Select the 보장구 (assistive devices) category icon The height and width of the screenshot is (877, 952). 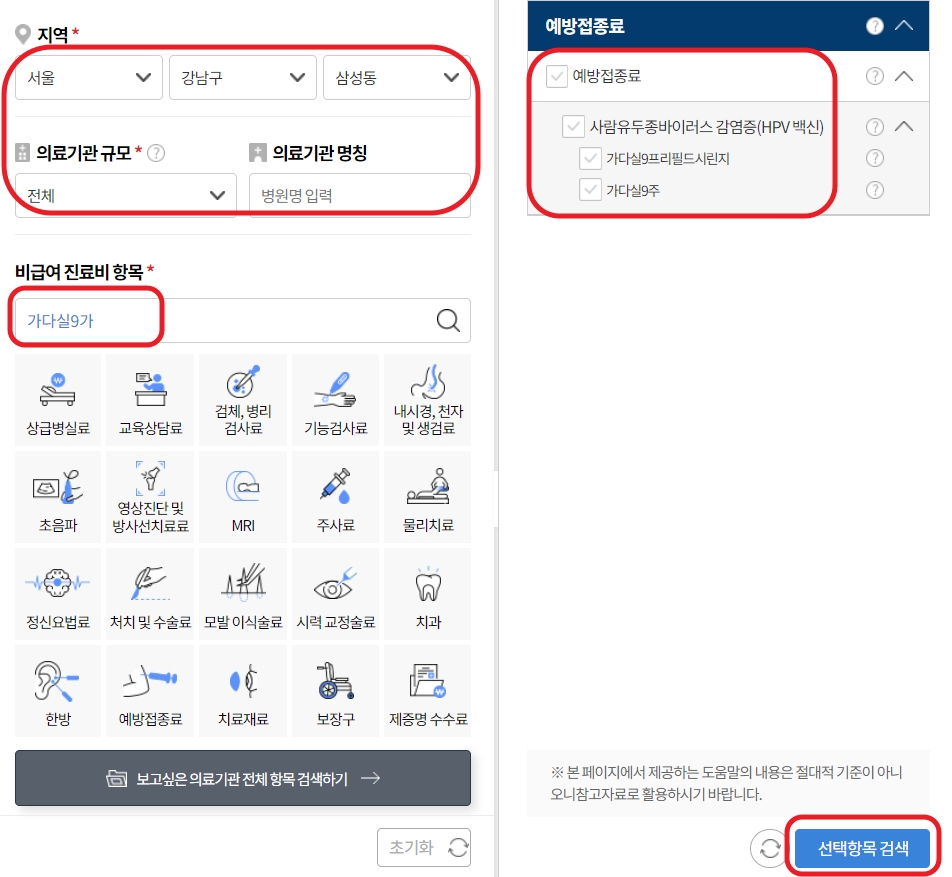[334, 691]
